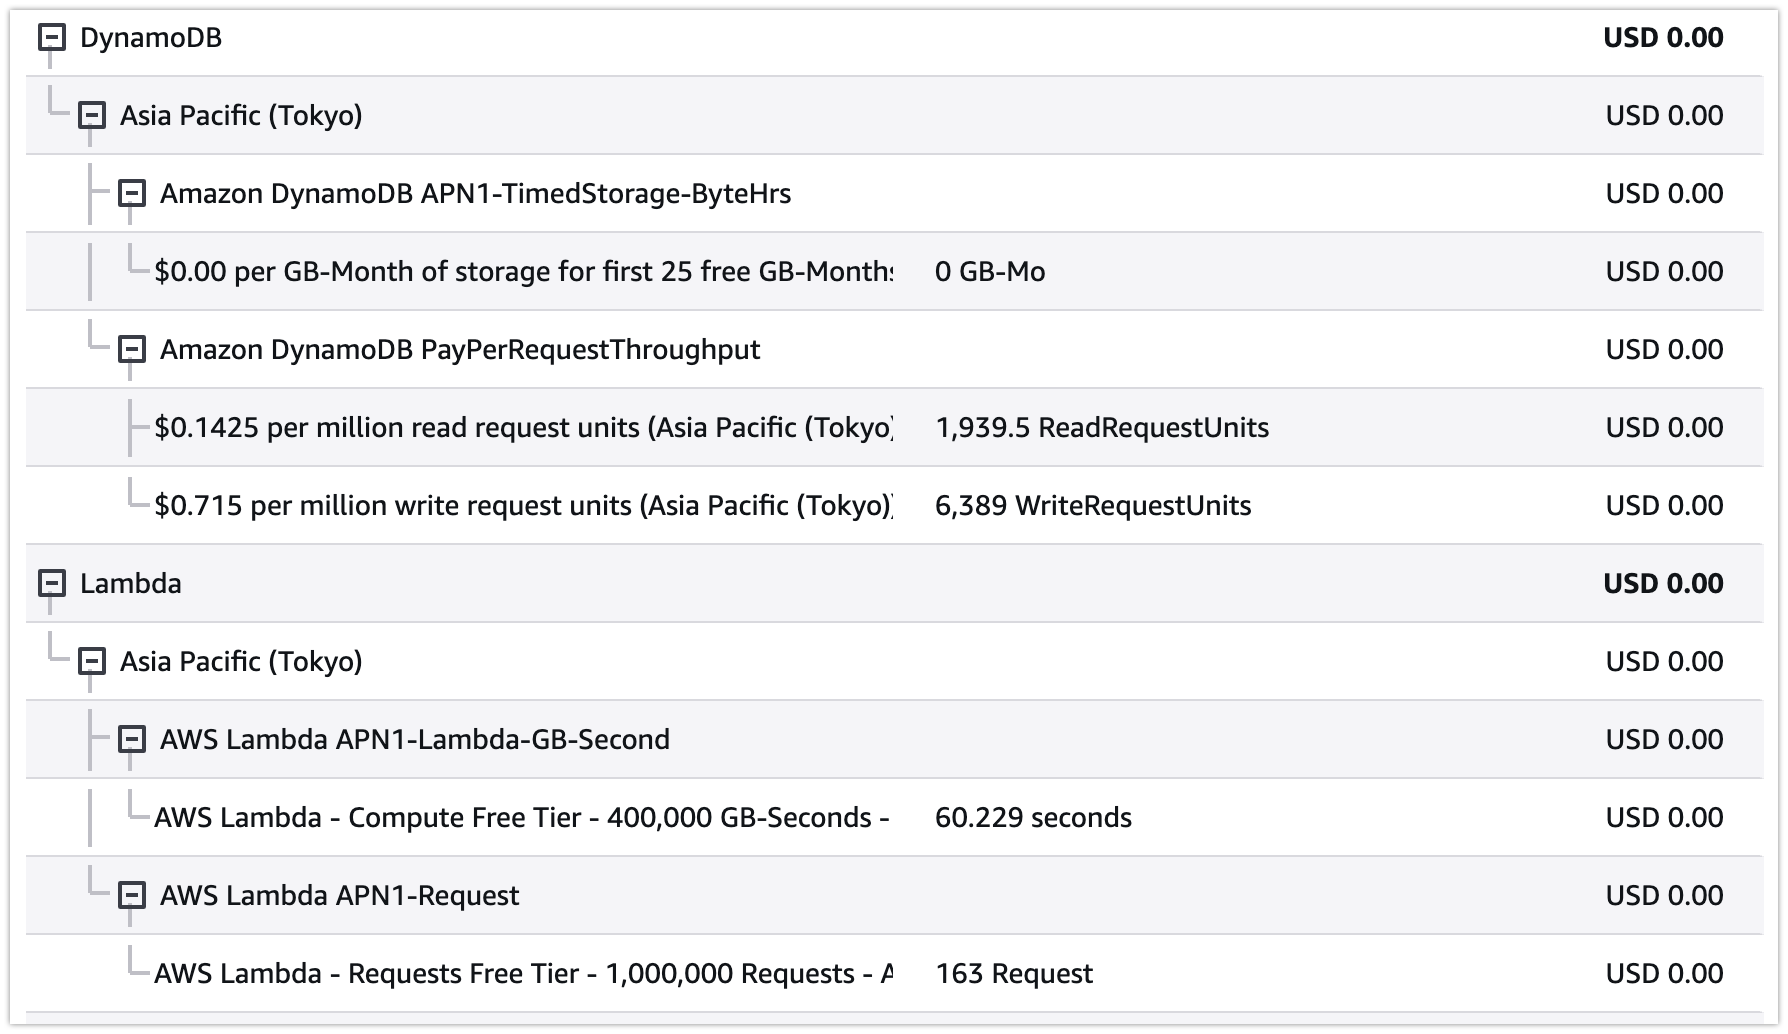Collapse Asia Pacific (Tokyo) under DynamoDB

click(91, 116)
